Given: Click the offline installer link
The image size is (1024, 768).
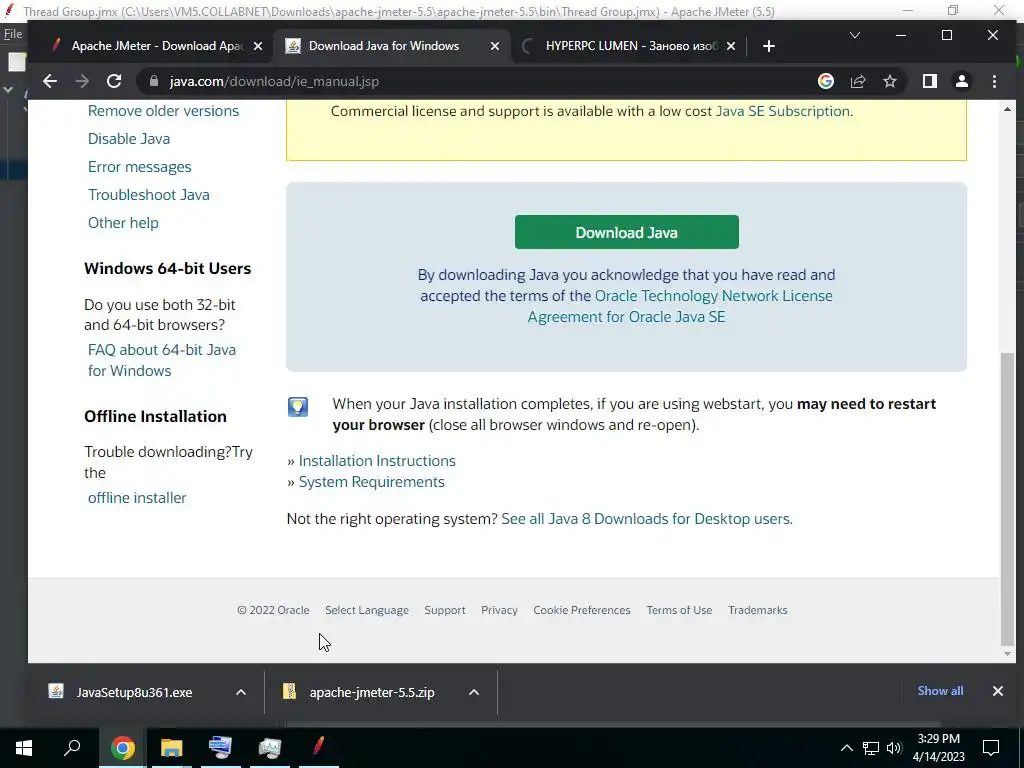Looking at the screenshot, I should coord(137,498).
